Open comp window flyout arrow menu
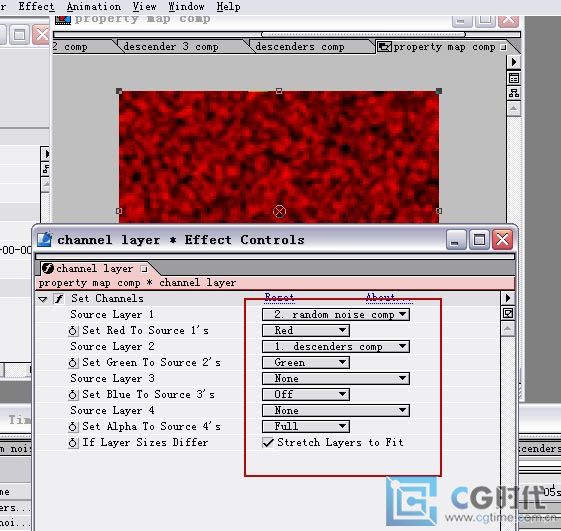561x531 pixels. point(514,62)
